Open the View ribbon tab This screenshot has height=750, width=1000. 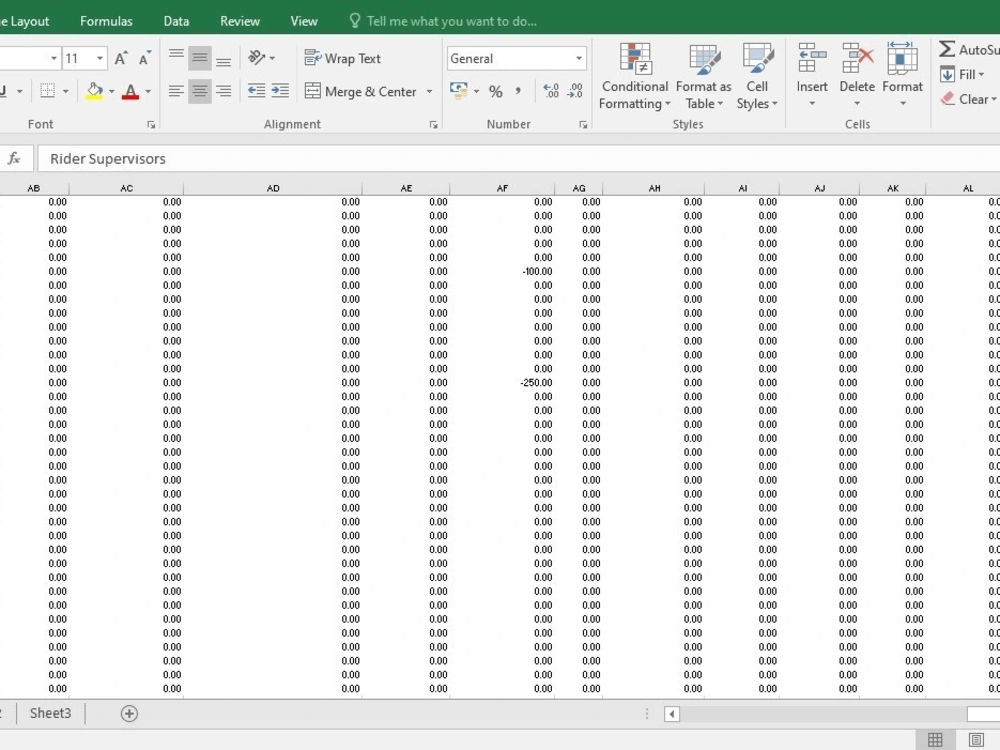(x=304, y=21)
